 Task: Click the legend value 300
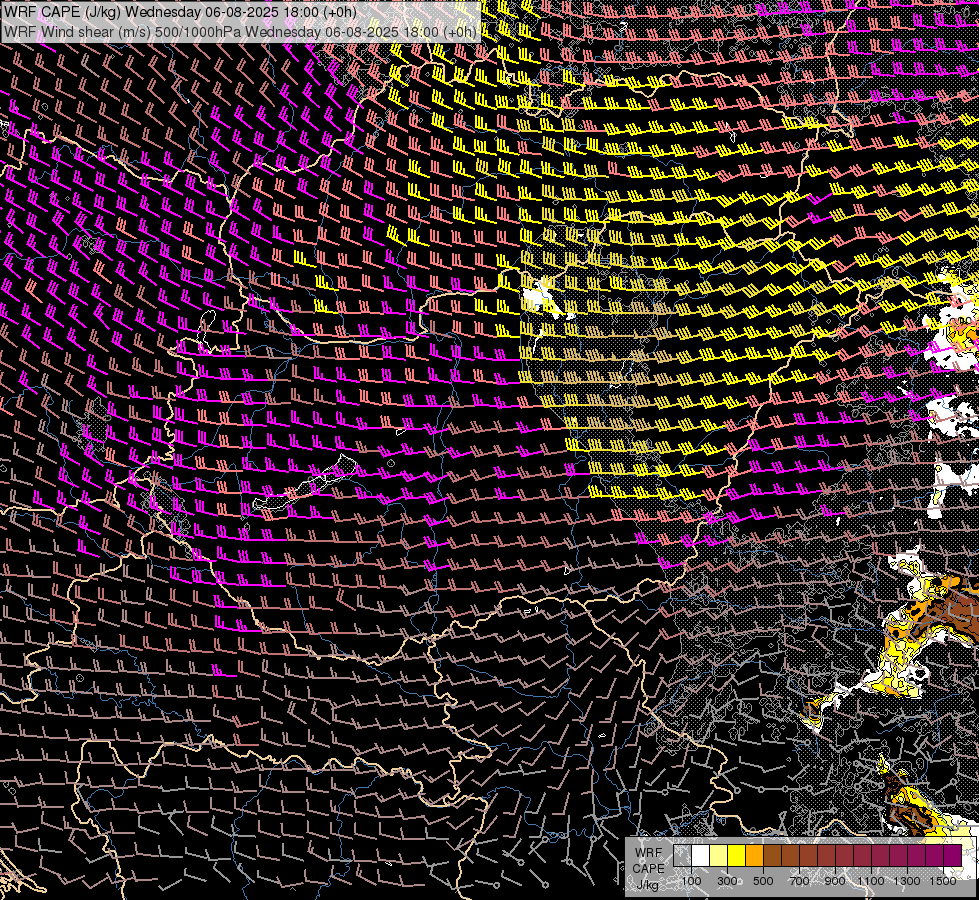(x=727, y=881)
